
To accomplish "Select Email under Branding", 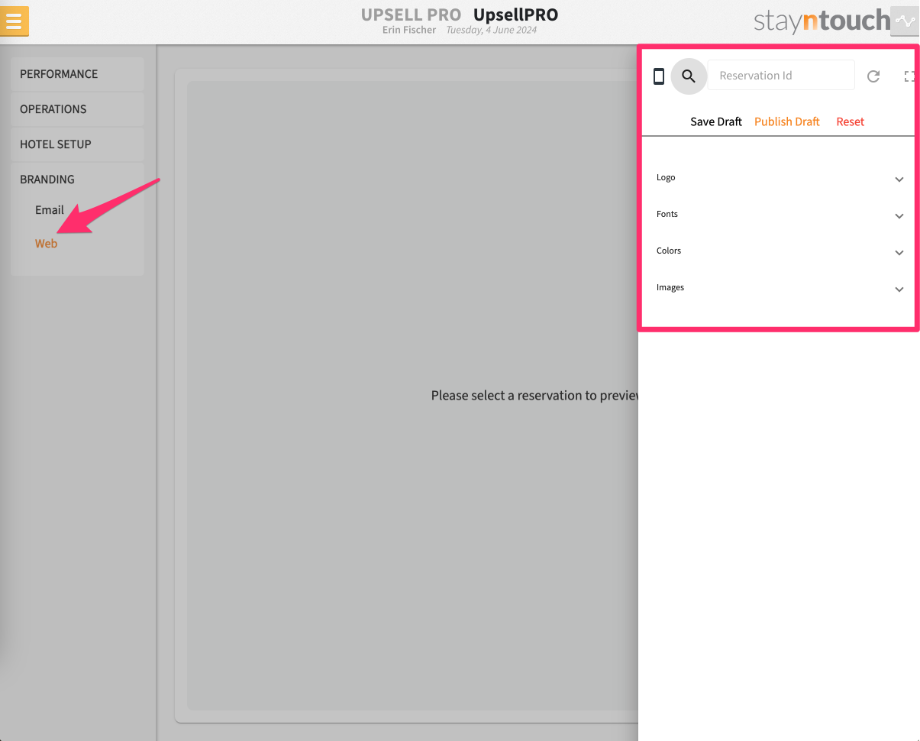I will click(49, 210).
